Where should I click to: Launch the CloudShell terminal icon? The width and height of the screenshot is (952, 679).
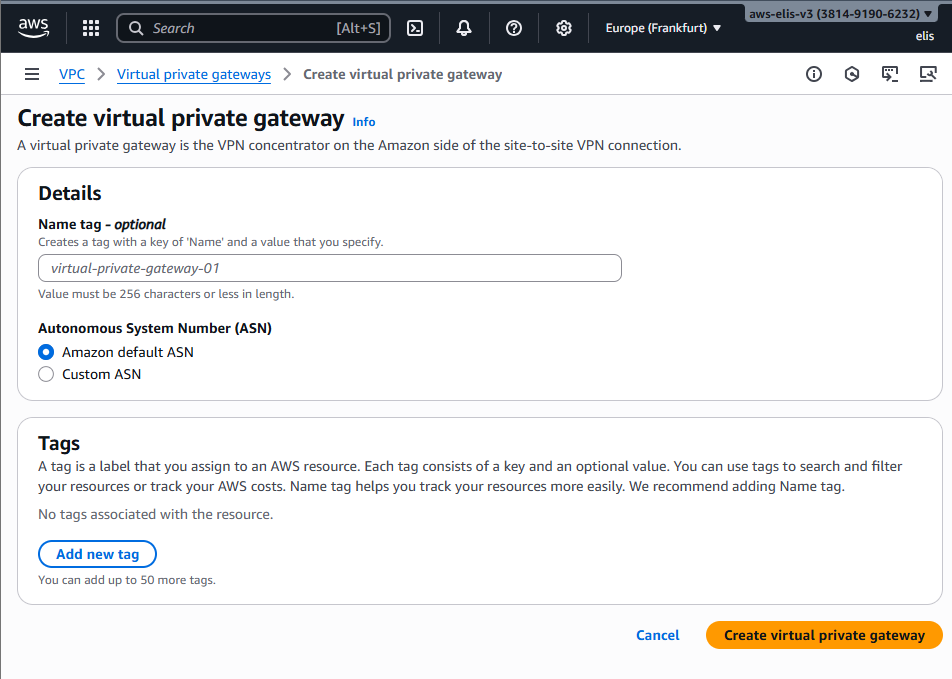pyautogui.click(x=415, y=28)
